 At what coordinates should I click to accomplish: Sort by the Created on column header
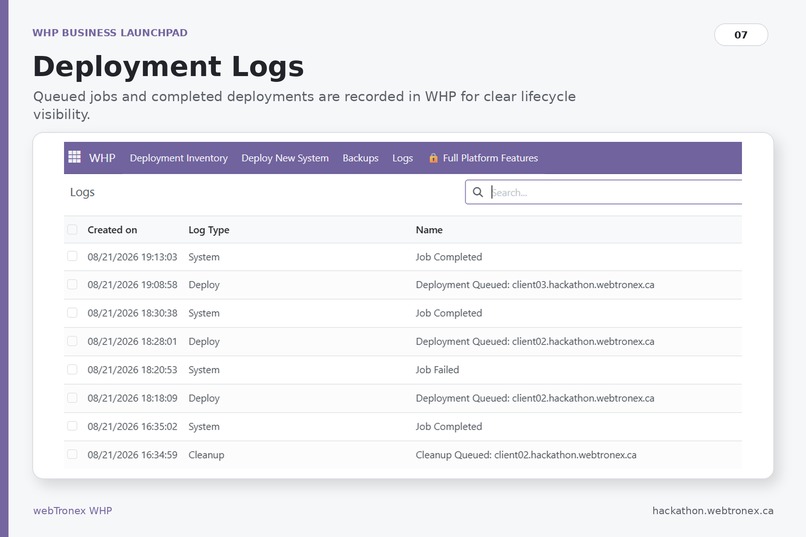(x=112, y=230)
